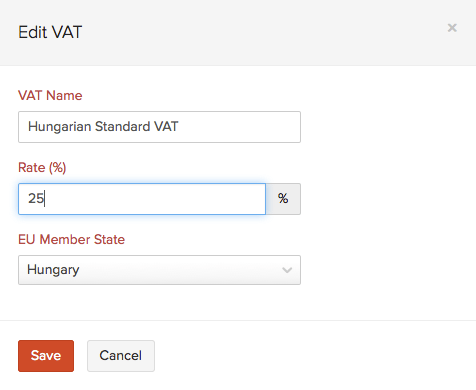Dismiss dialog using the X icon

tap(452, 28)
